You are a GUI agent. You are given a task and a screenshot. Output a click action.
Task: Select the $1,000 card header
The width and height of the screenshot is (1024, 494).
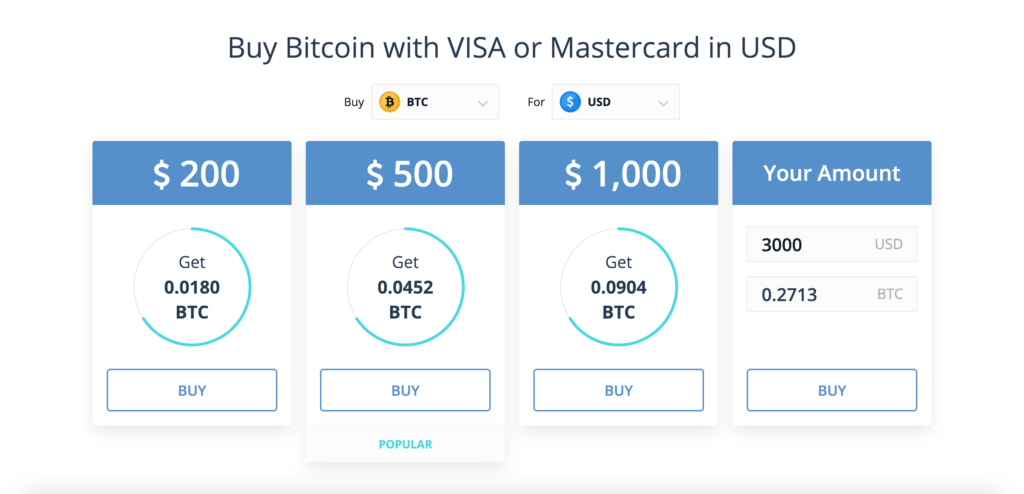point(618,173)
